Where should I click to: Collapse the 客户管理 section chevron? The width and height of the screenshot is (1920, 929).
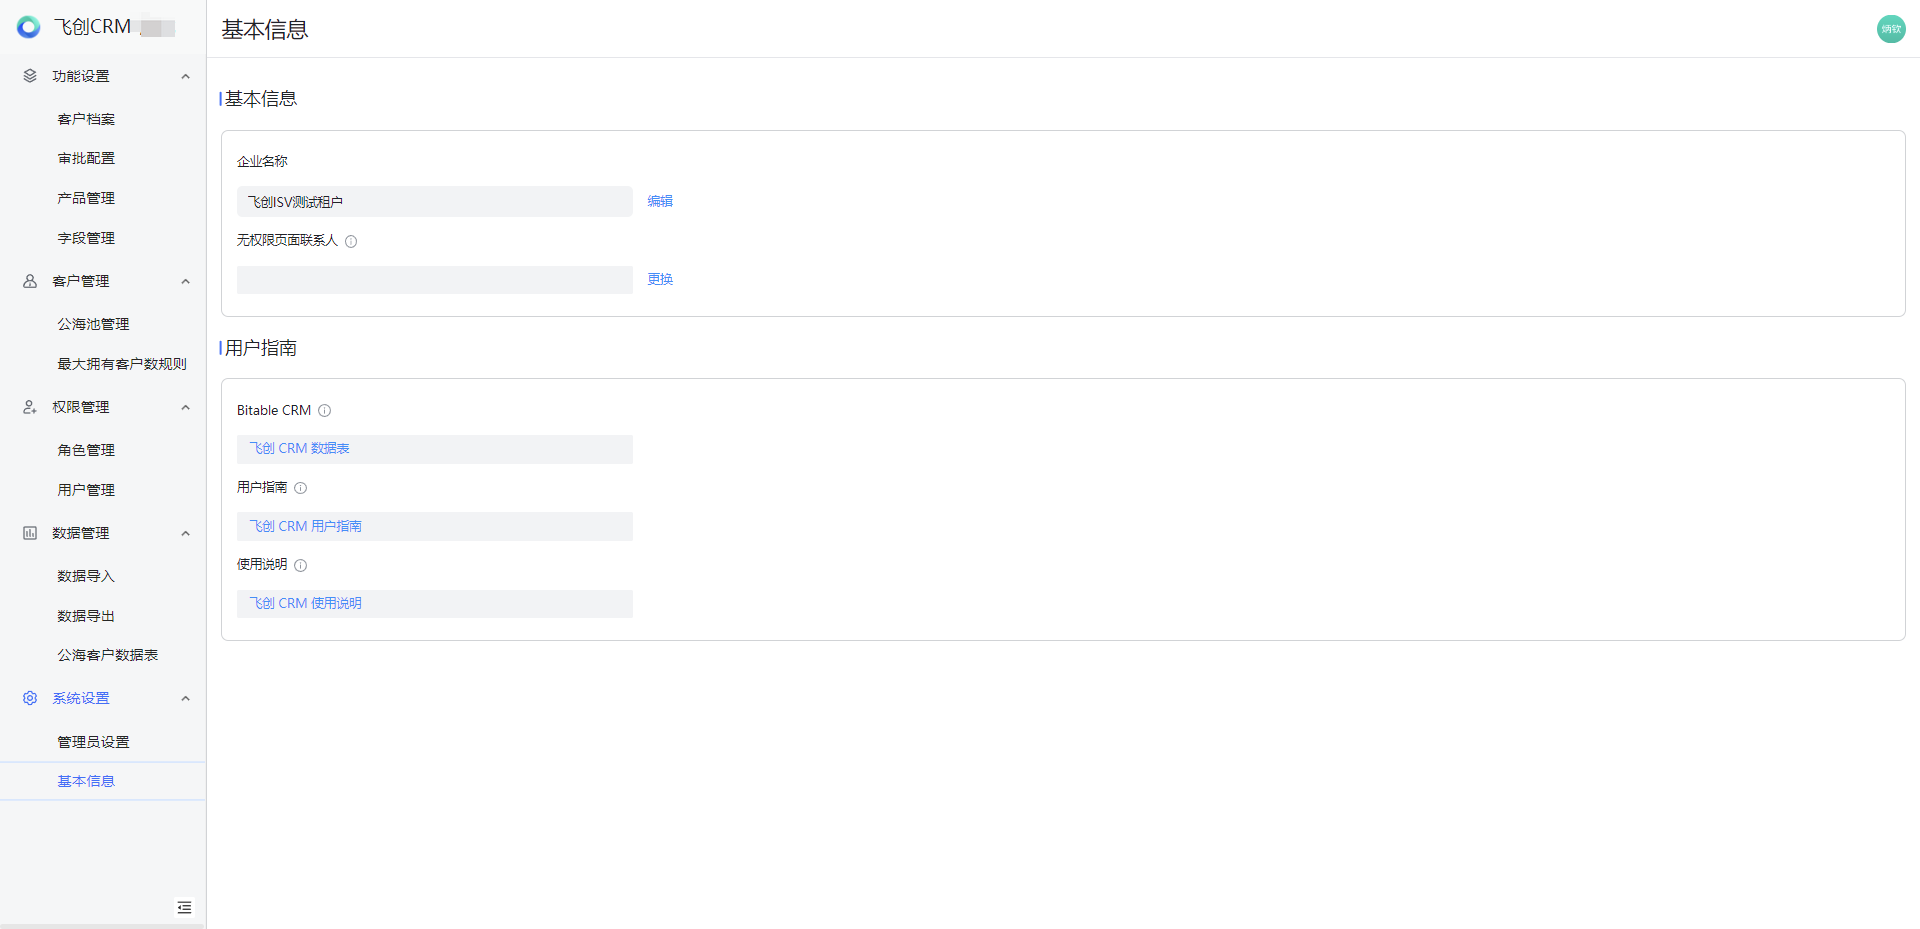coord(185,281)
